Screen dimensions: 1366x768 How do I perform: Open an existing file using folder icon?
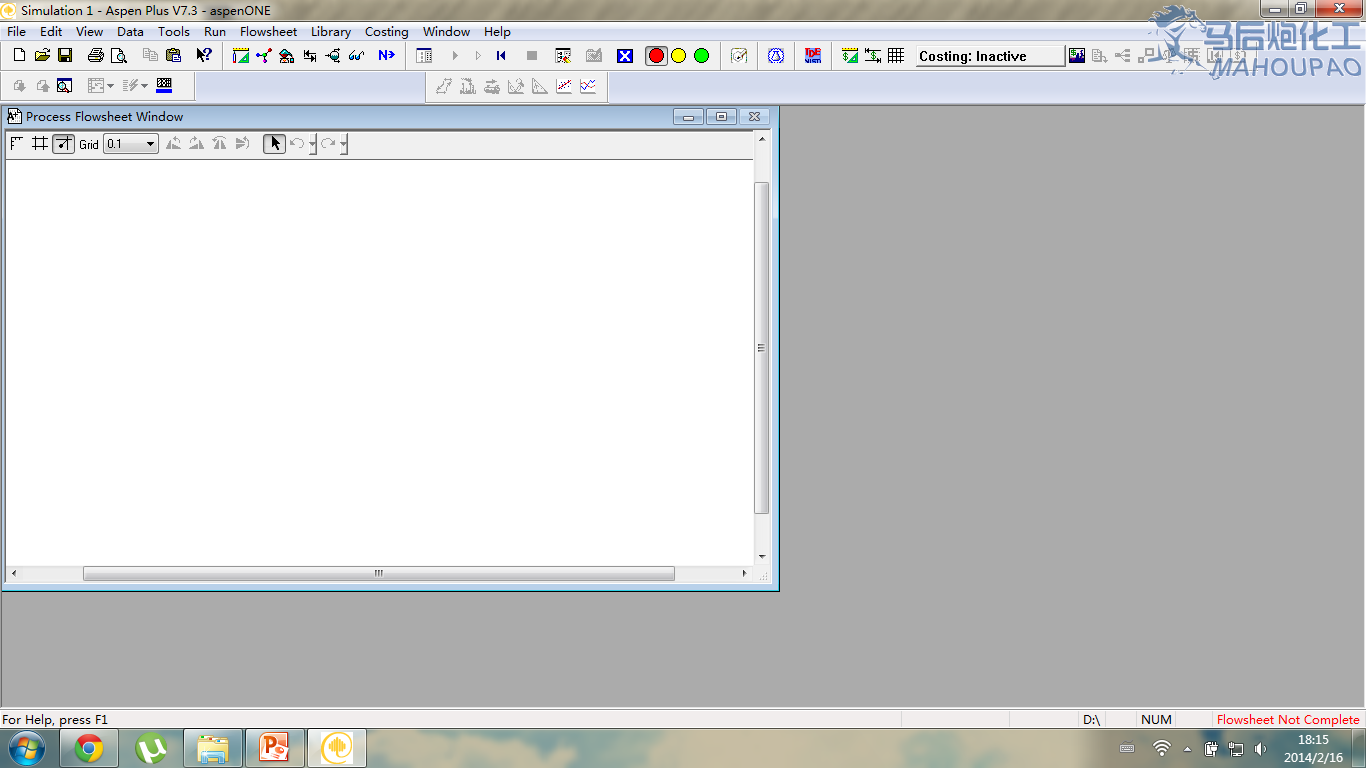[42, 56]
